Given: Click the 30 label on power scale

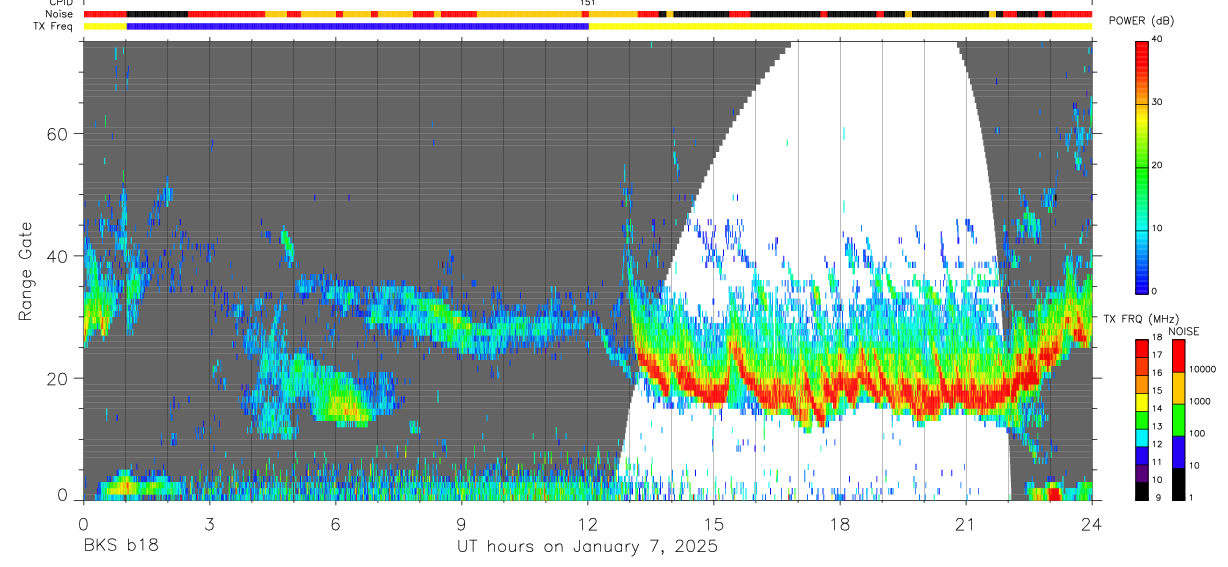Looking at the screenshot, I should pyautogui.click(x=1156, y=102).
